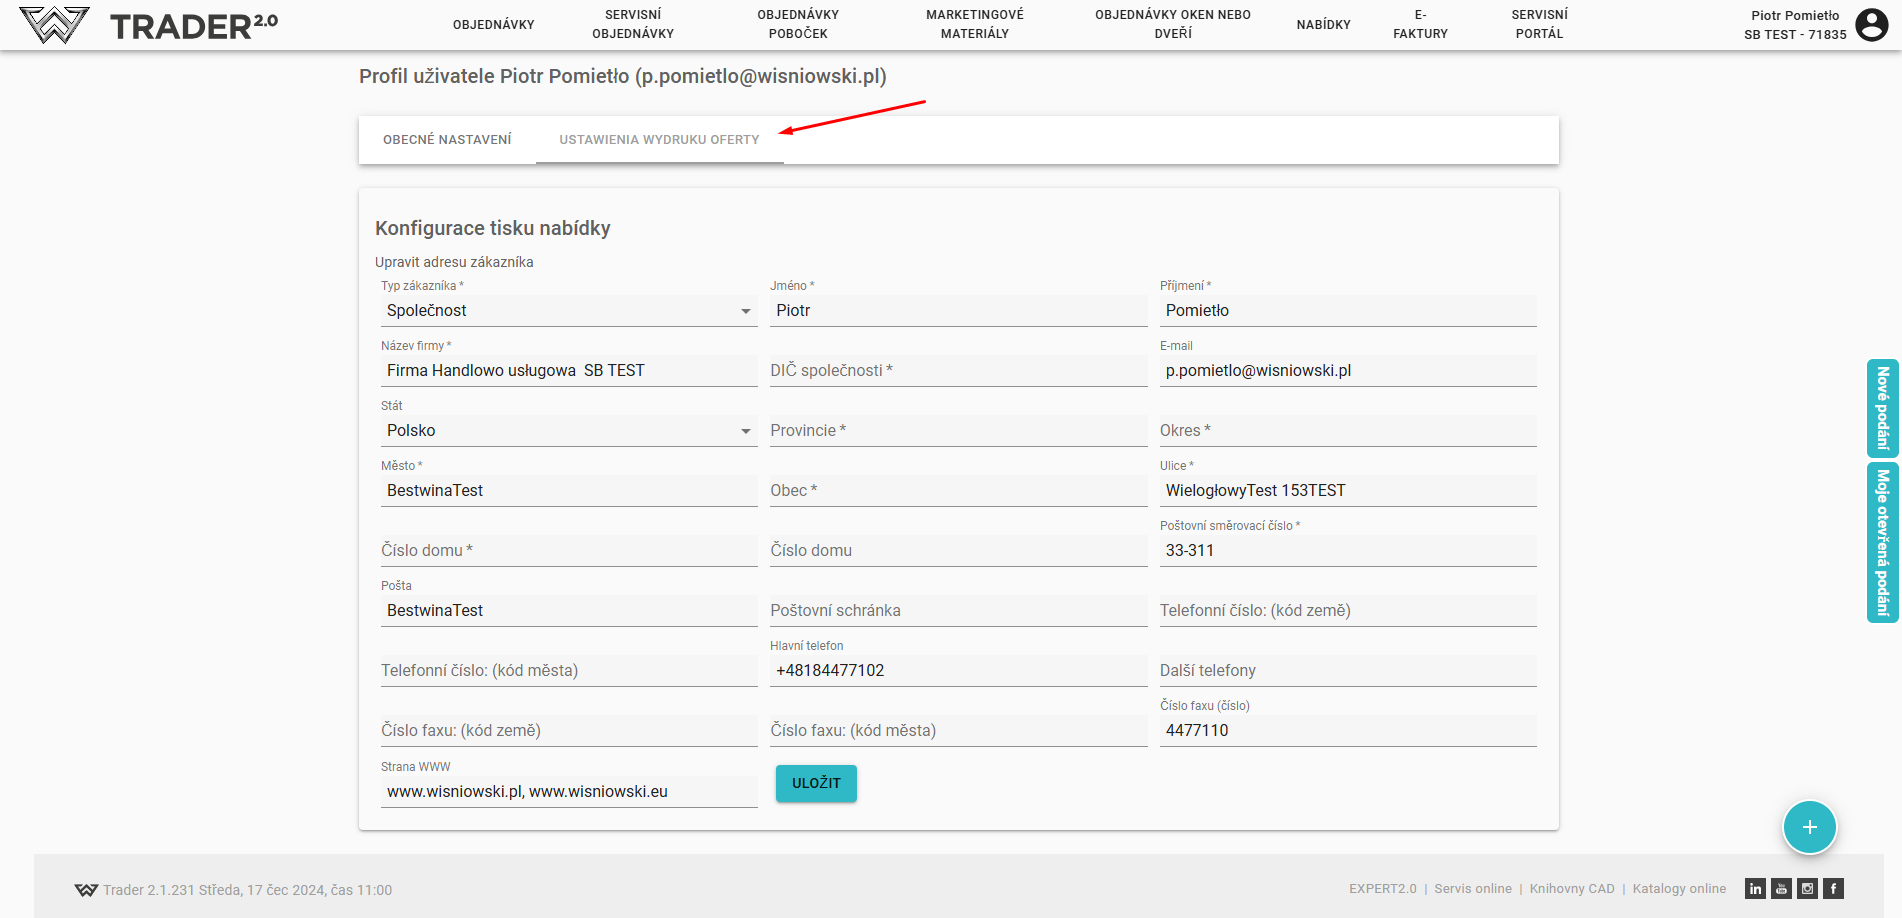Open the Facebook icon in footer
The height and width of the screenshot is (918, 1902).
[x=1833, y=888]
